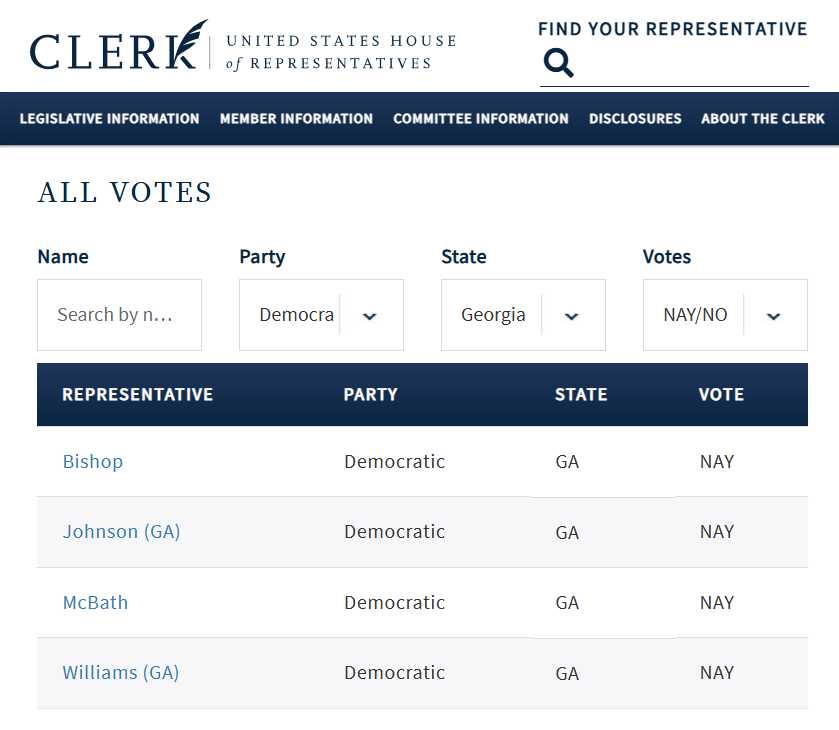The height and width of the screenshot is (730, 839).
Task: Open Member Information menu
Action: 296,119
